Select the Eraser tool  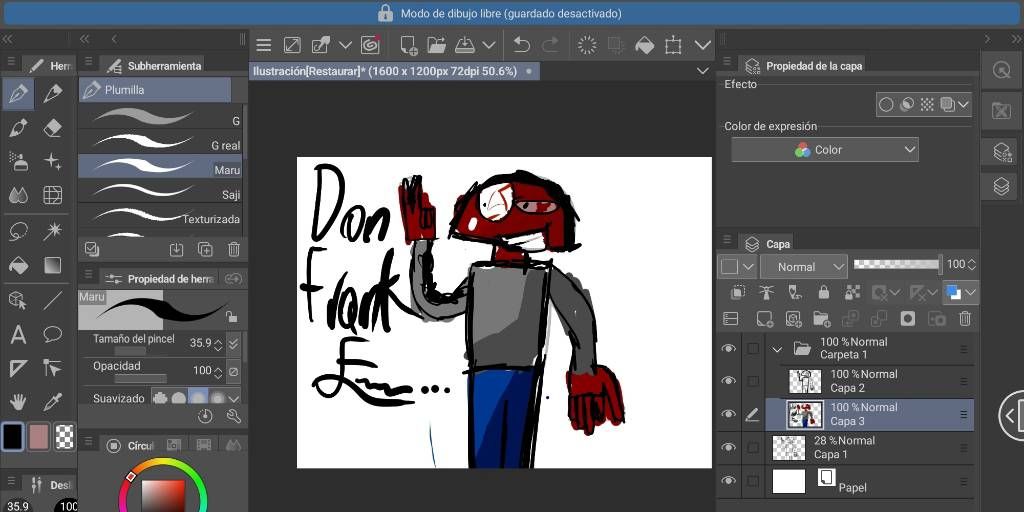[x=53, y=128]
